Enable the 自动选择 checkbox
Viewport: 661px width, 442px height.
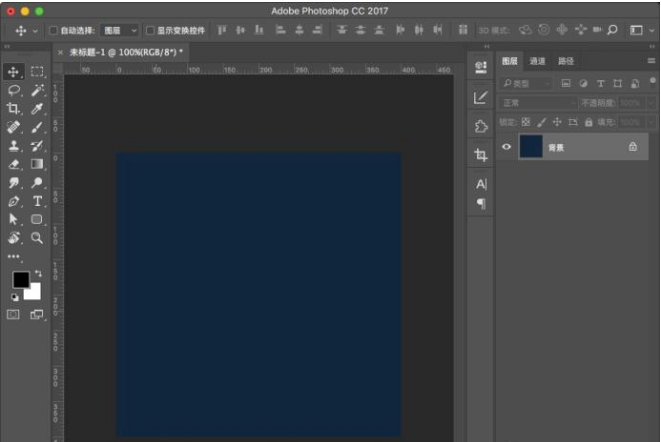[53, 31]
